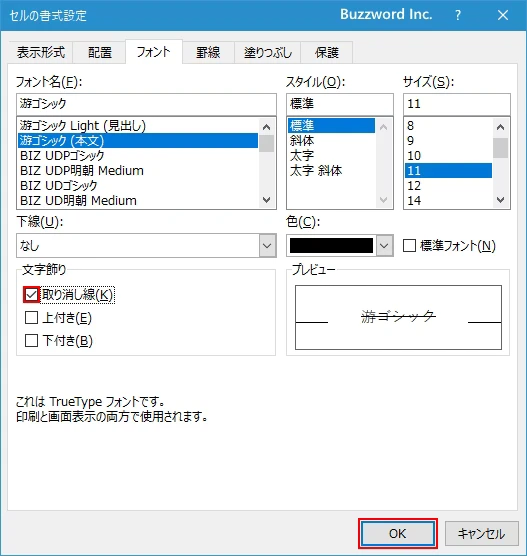527x556 pixels.
Task: Switch to the 表示形式 tab
Action: click(x=40, y=52)
